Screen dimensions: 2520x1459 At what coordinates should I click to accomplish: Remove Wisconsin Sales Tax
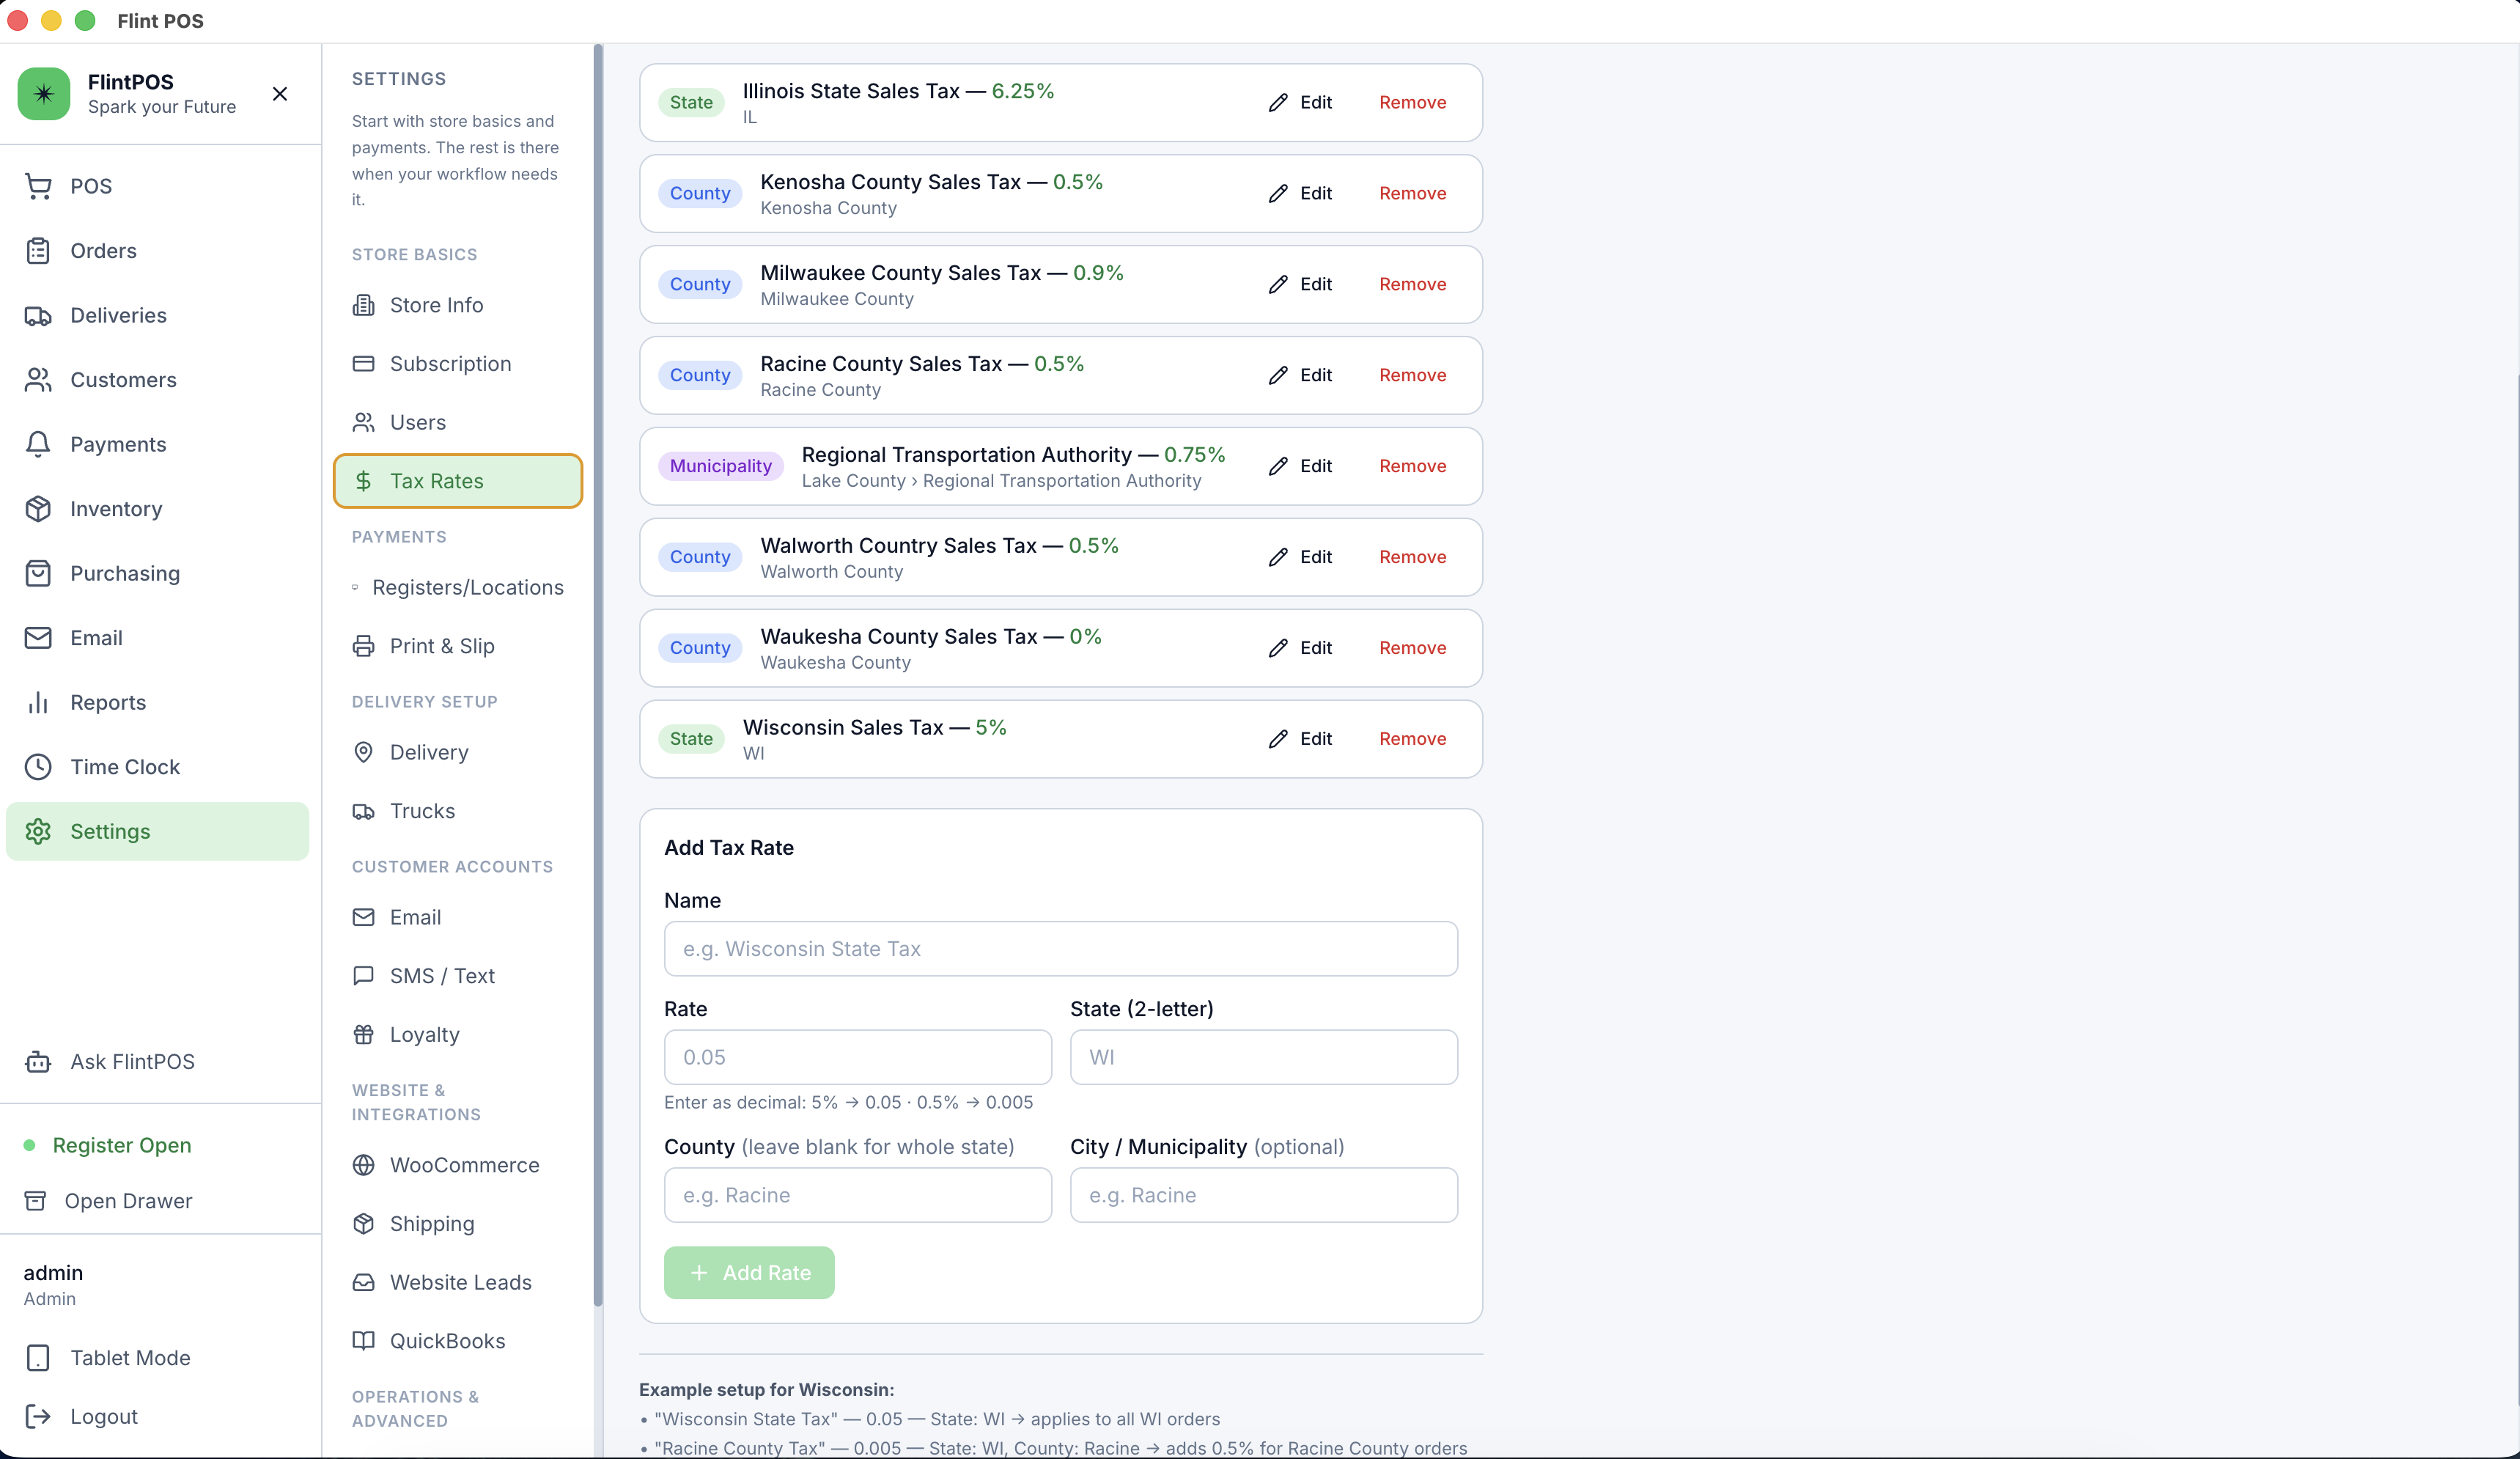coord(1412,739)
